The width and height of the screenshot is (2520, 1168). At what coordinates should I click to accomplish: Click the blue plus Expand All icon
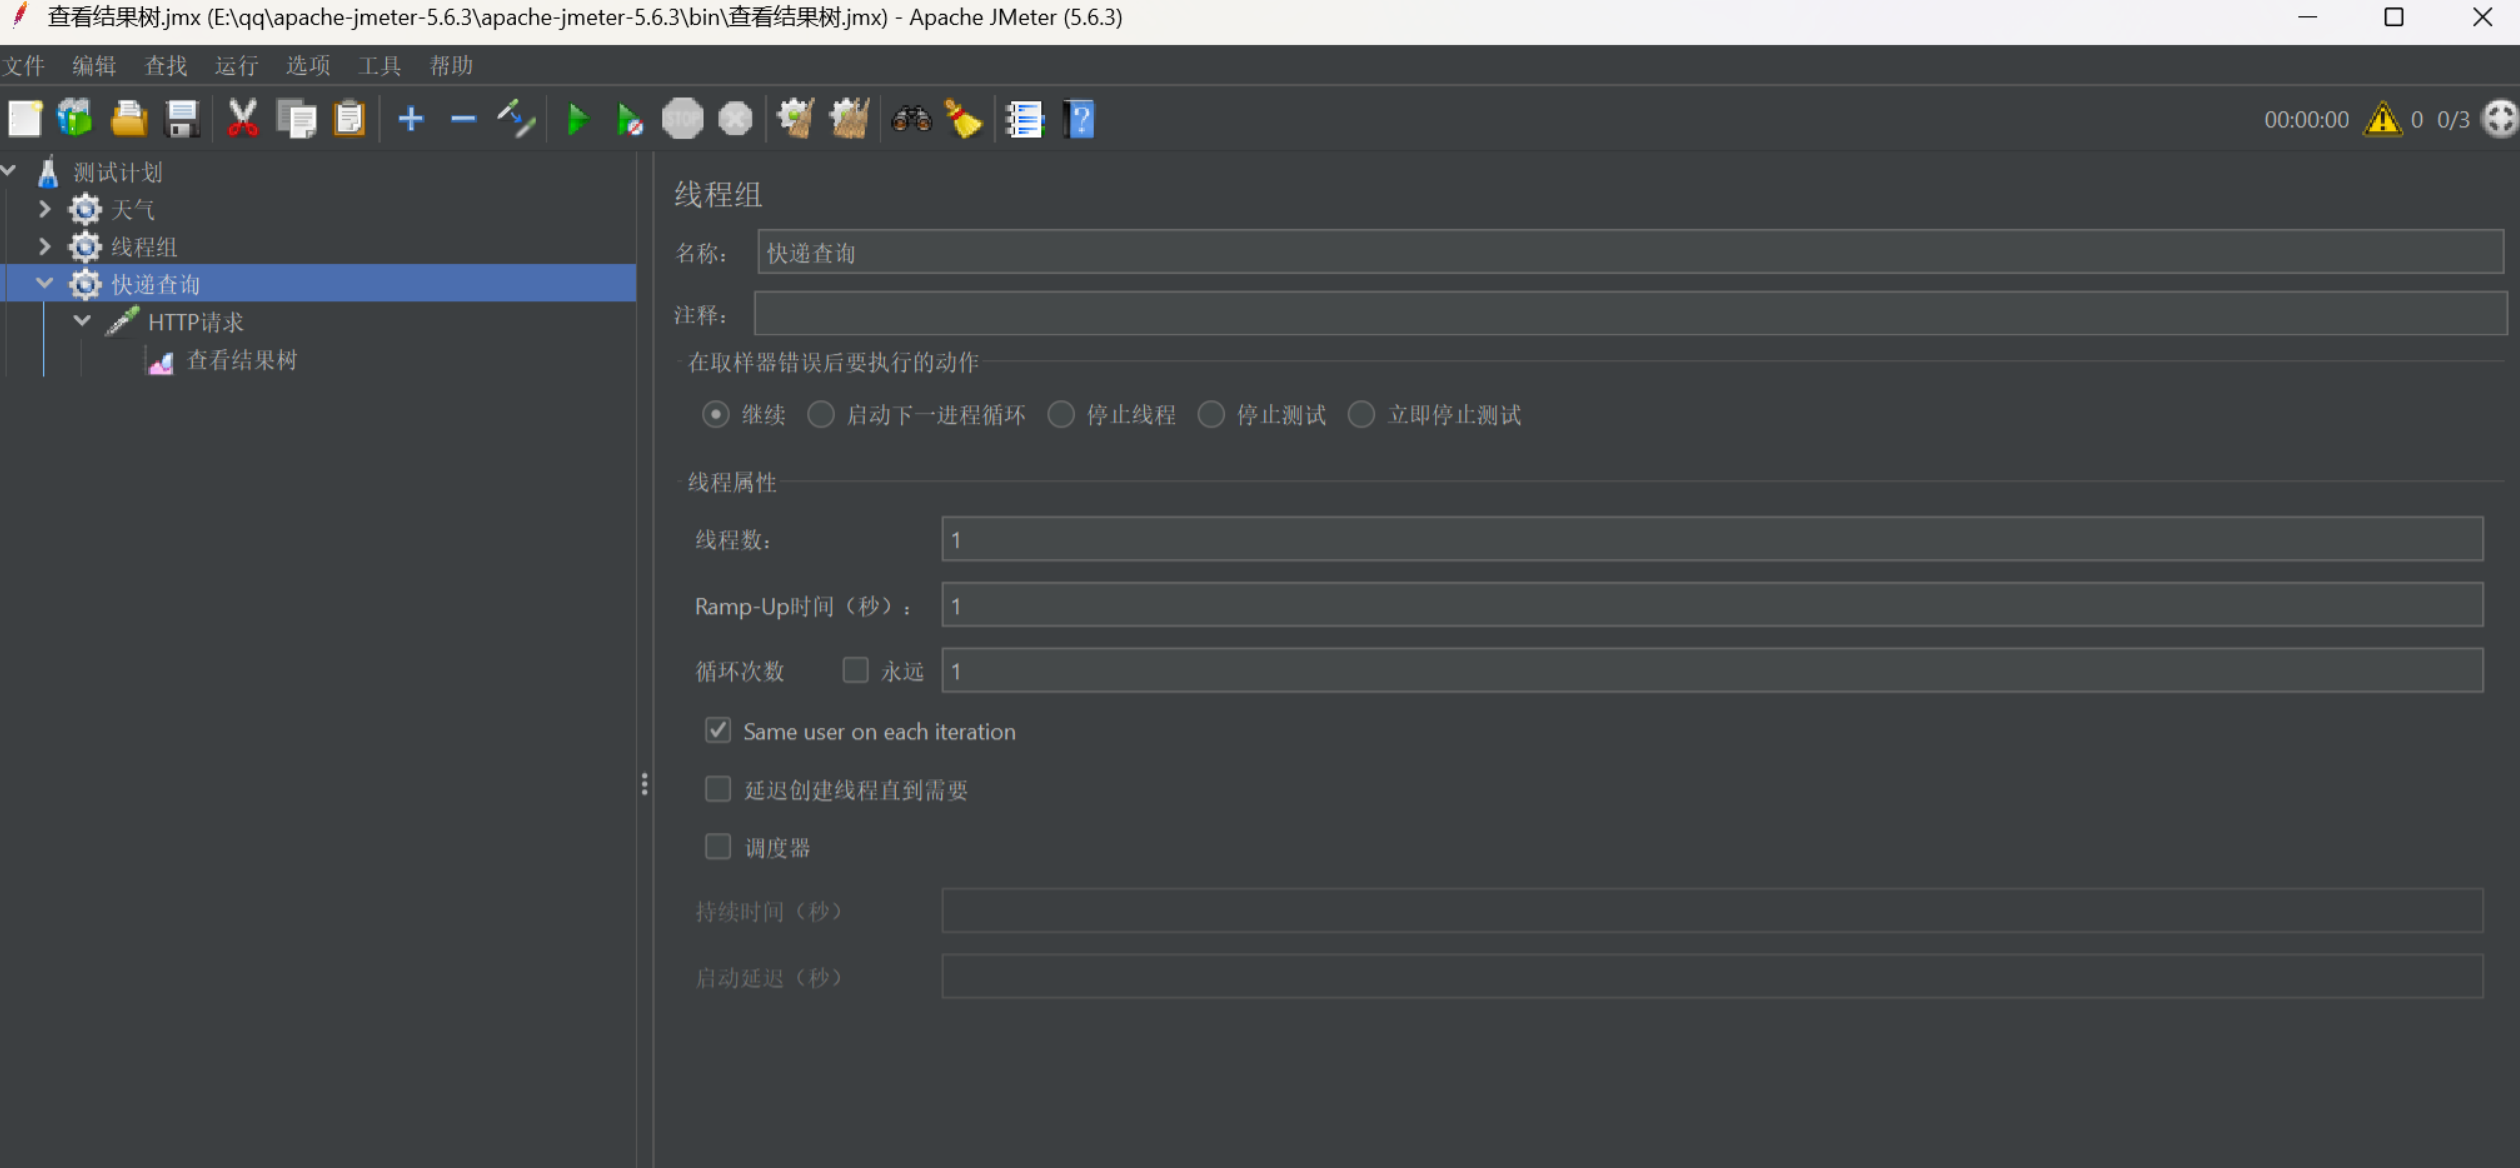[x=410, y=120]
